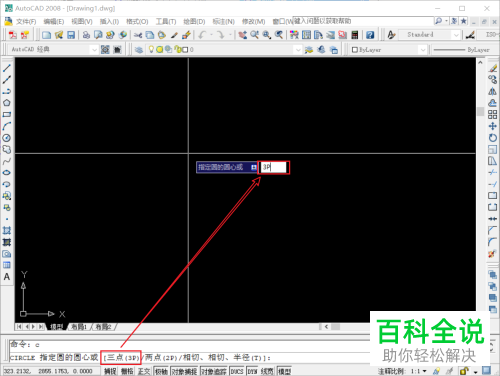Select the Circle tool in draw toolbar

pos(7,138)
